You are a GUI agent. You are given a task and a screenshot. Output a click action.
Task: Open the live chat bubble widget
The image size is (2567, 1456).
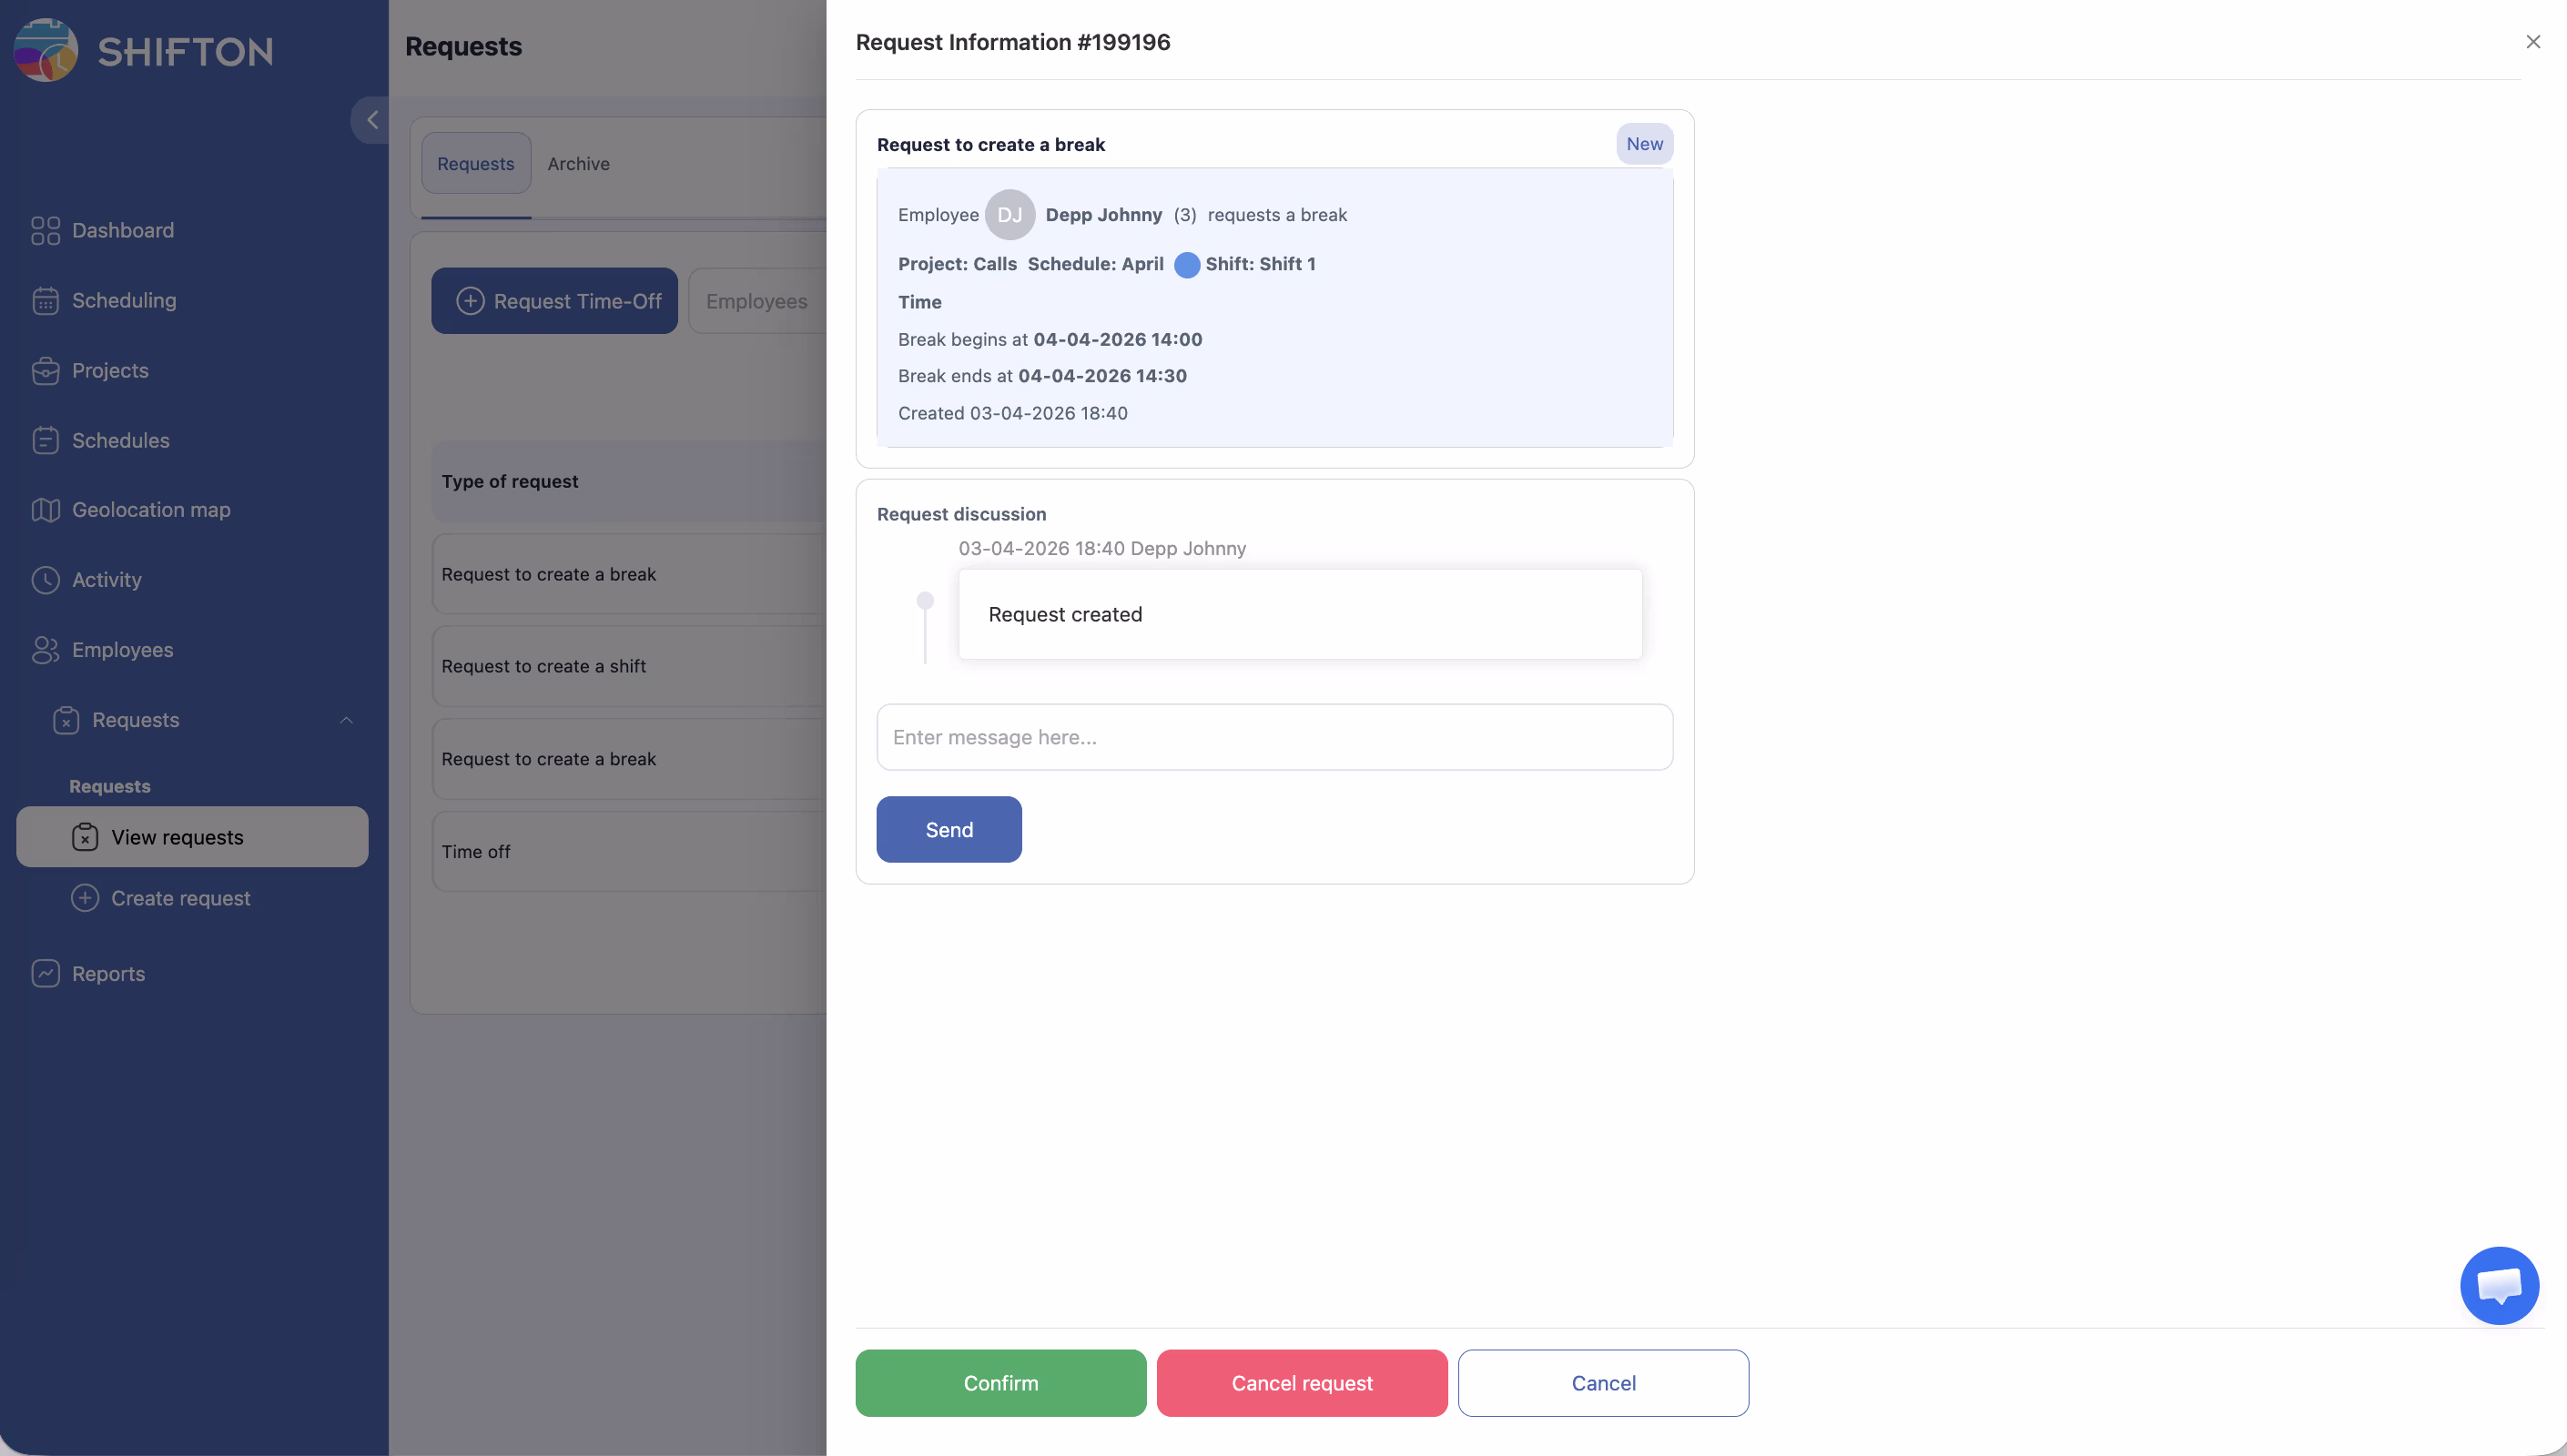pos(2498,1285)
